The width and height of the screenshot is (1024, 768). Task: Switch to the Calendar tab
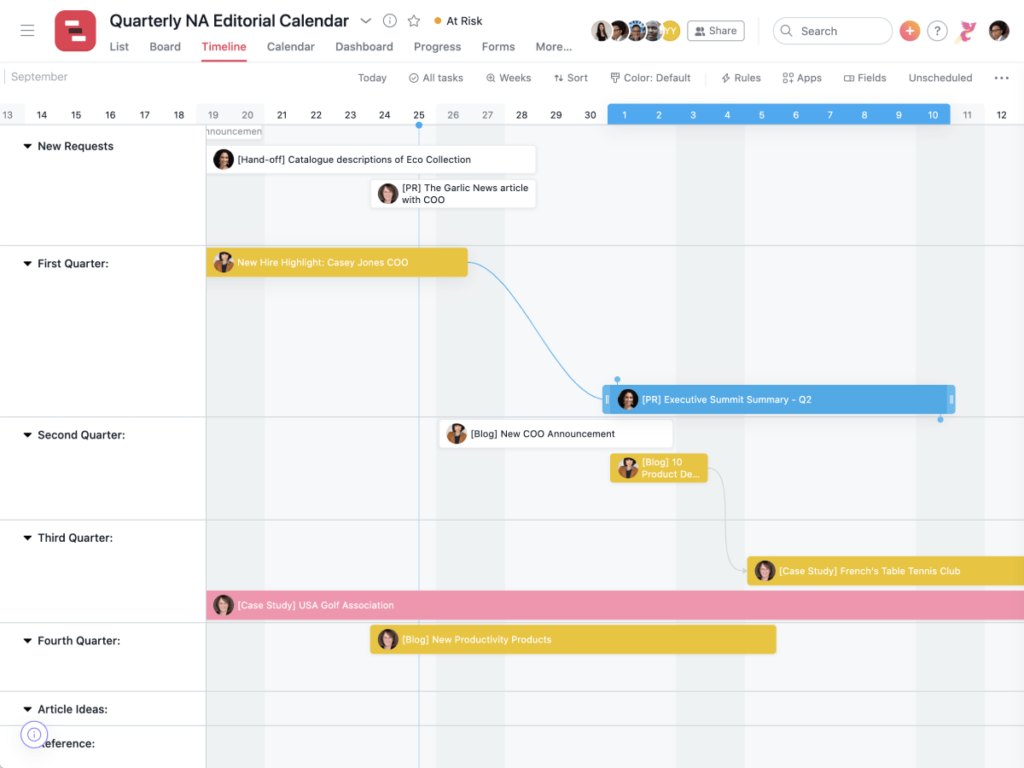point(290,46)
